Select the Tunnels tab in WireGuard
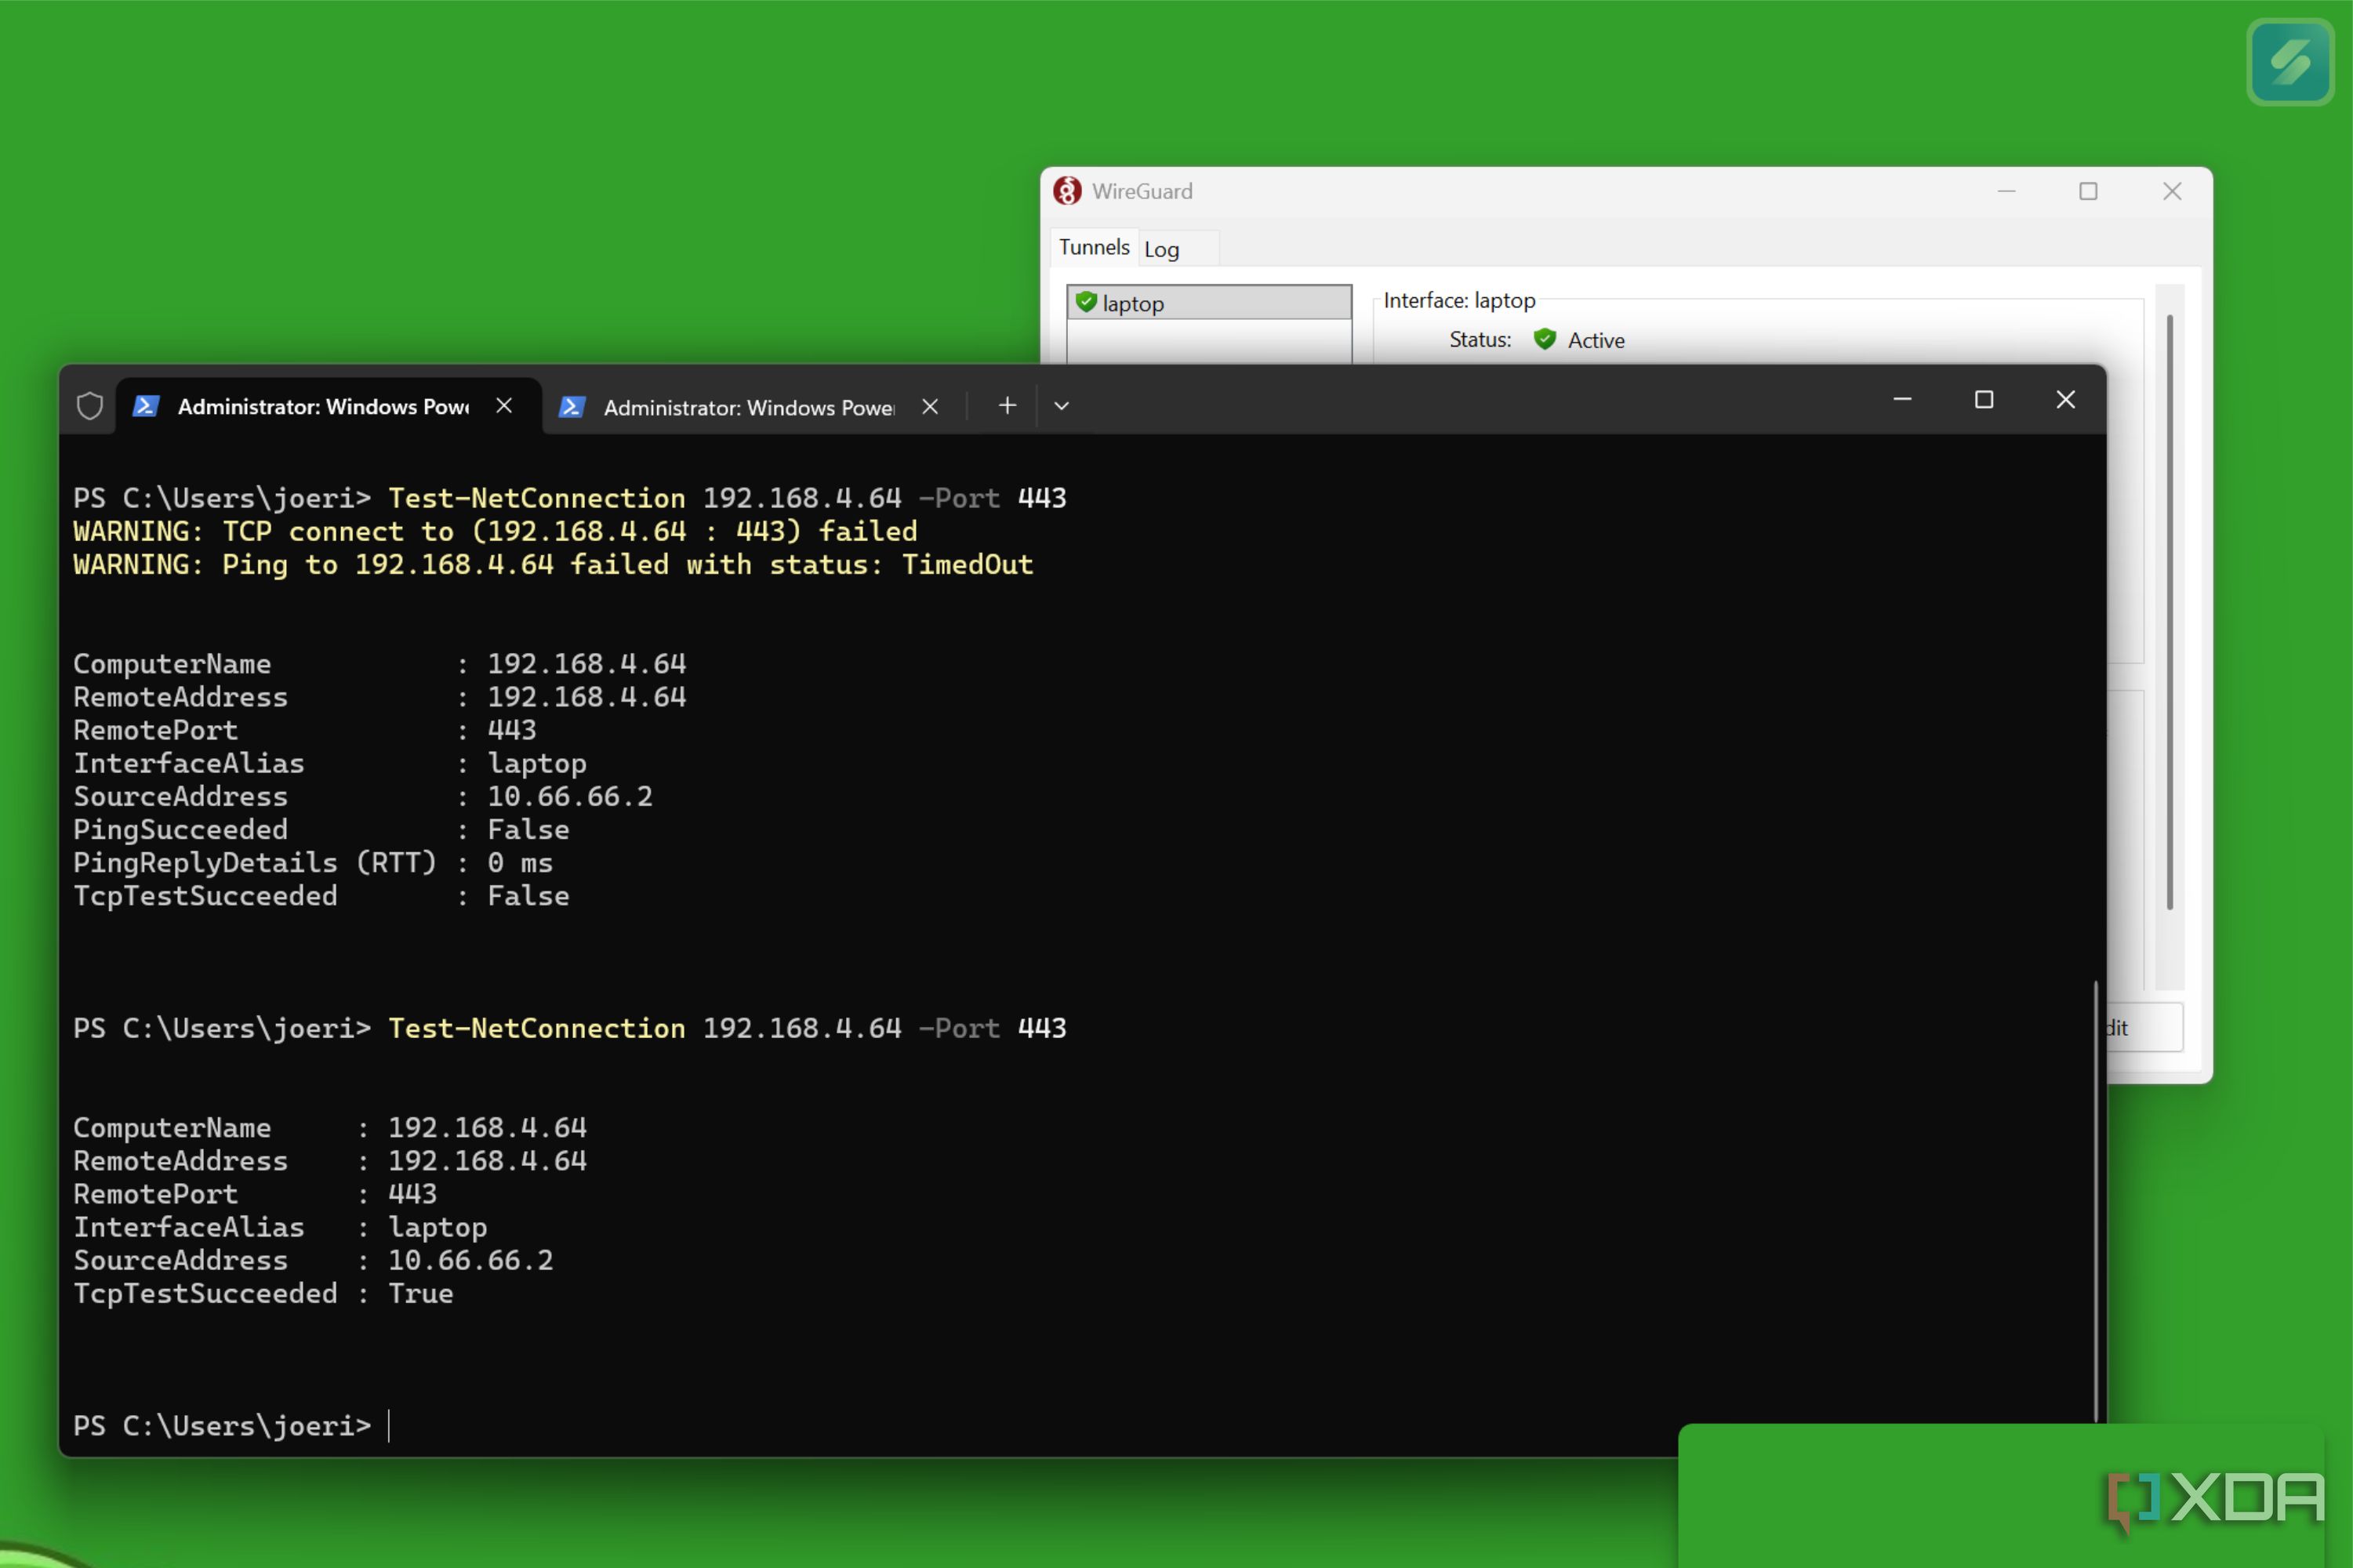 pos(1093,247)
